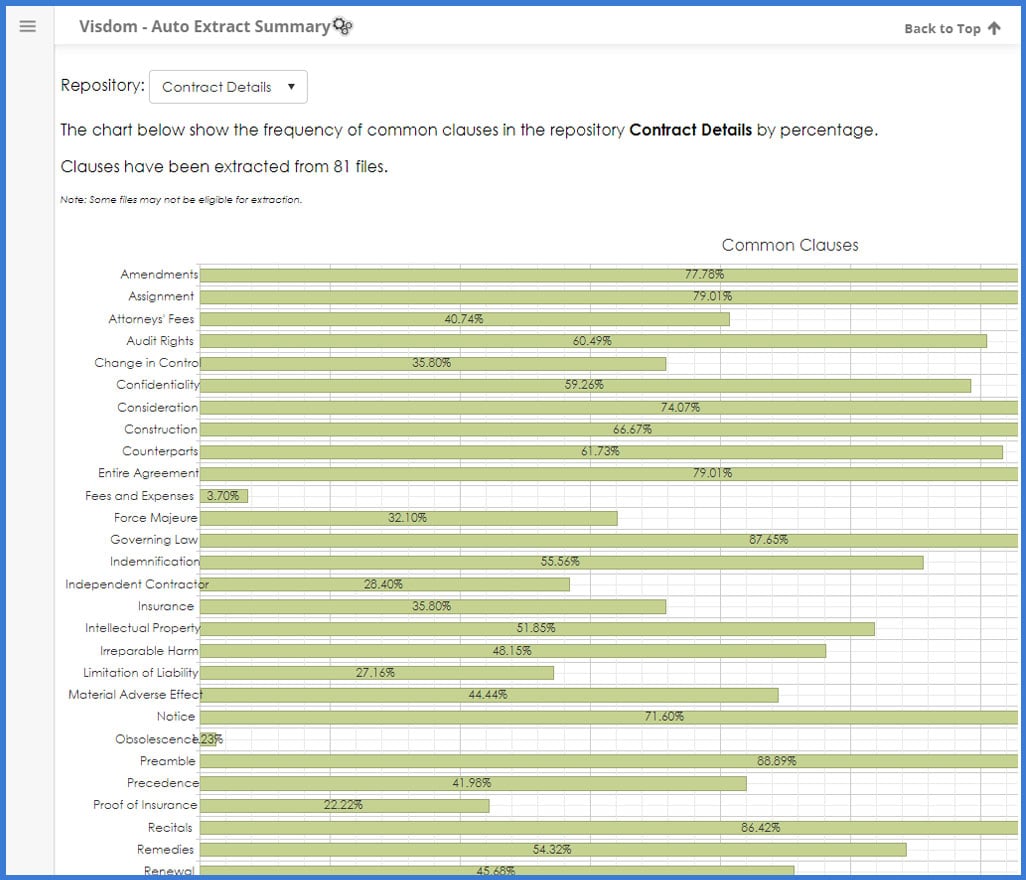Select the Proof of Insurance bar
This screenshot has height=880, width=1026.
[344, 805]
